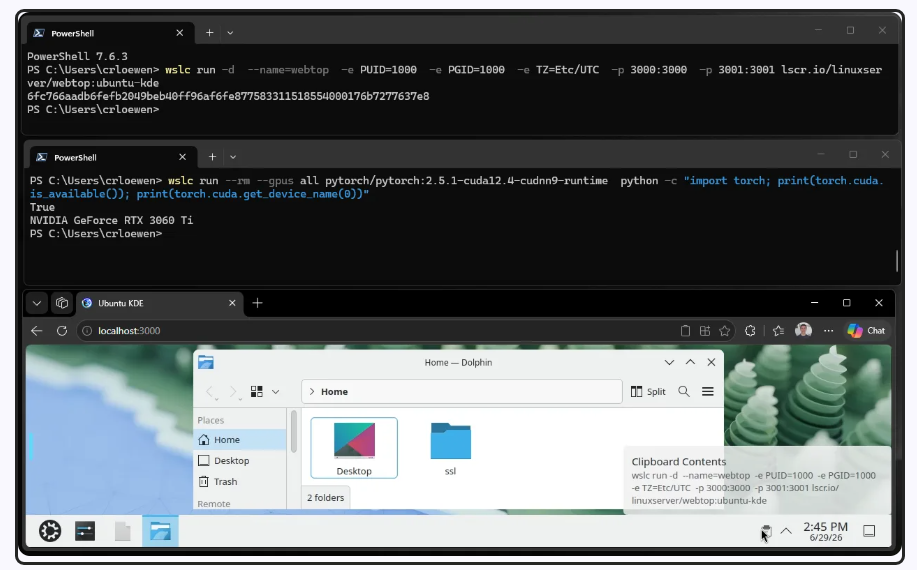Open the KDE application launcher
This screenshot has height=570, width=917.
pyautogui.click(x=50, y=531)
